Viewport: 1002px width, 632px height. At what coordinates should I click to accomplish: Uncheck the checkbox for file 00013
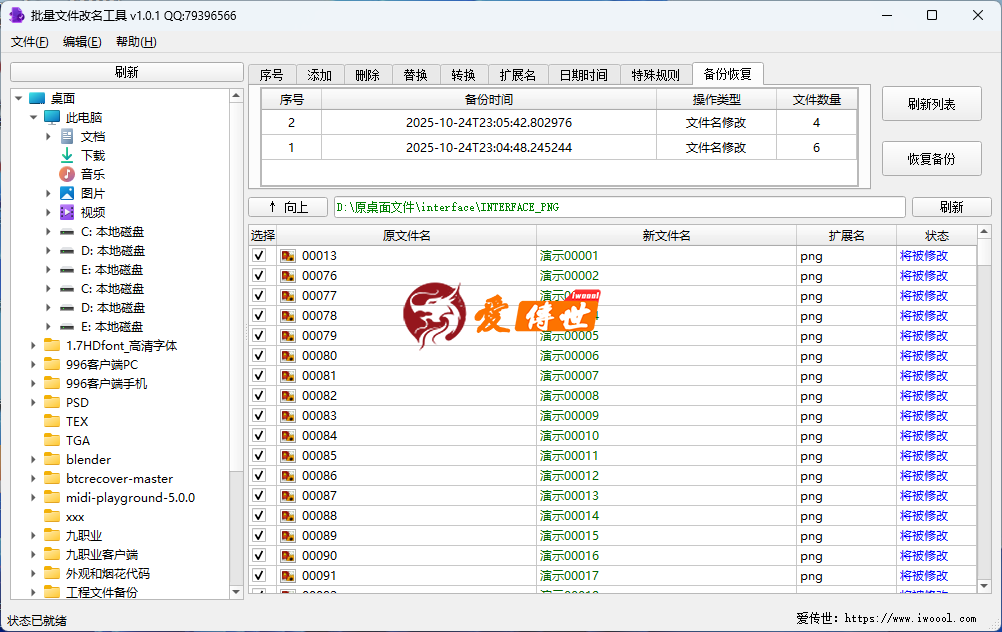coord(259,256)
